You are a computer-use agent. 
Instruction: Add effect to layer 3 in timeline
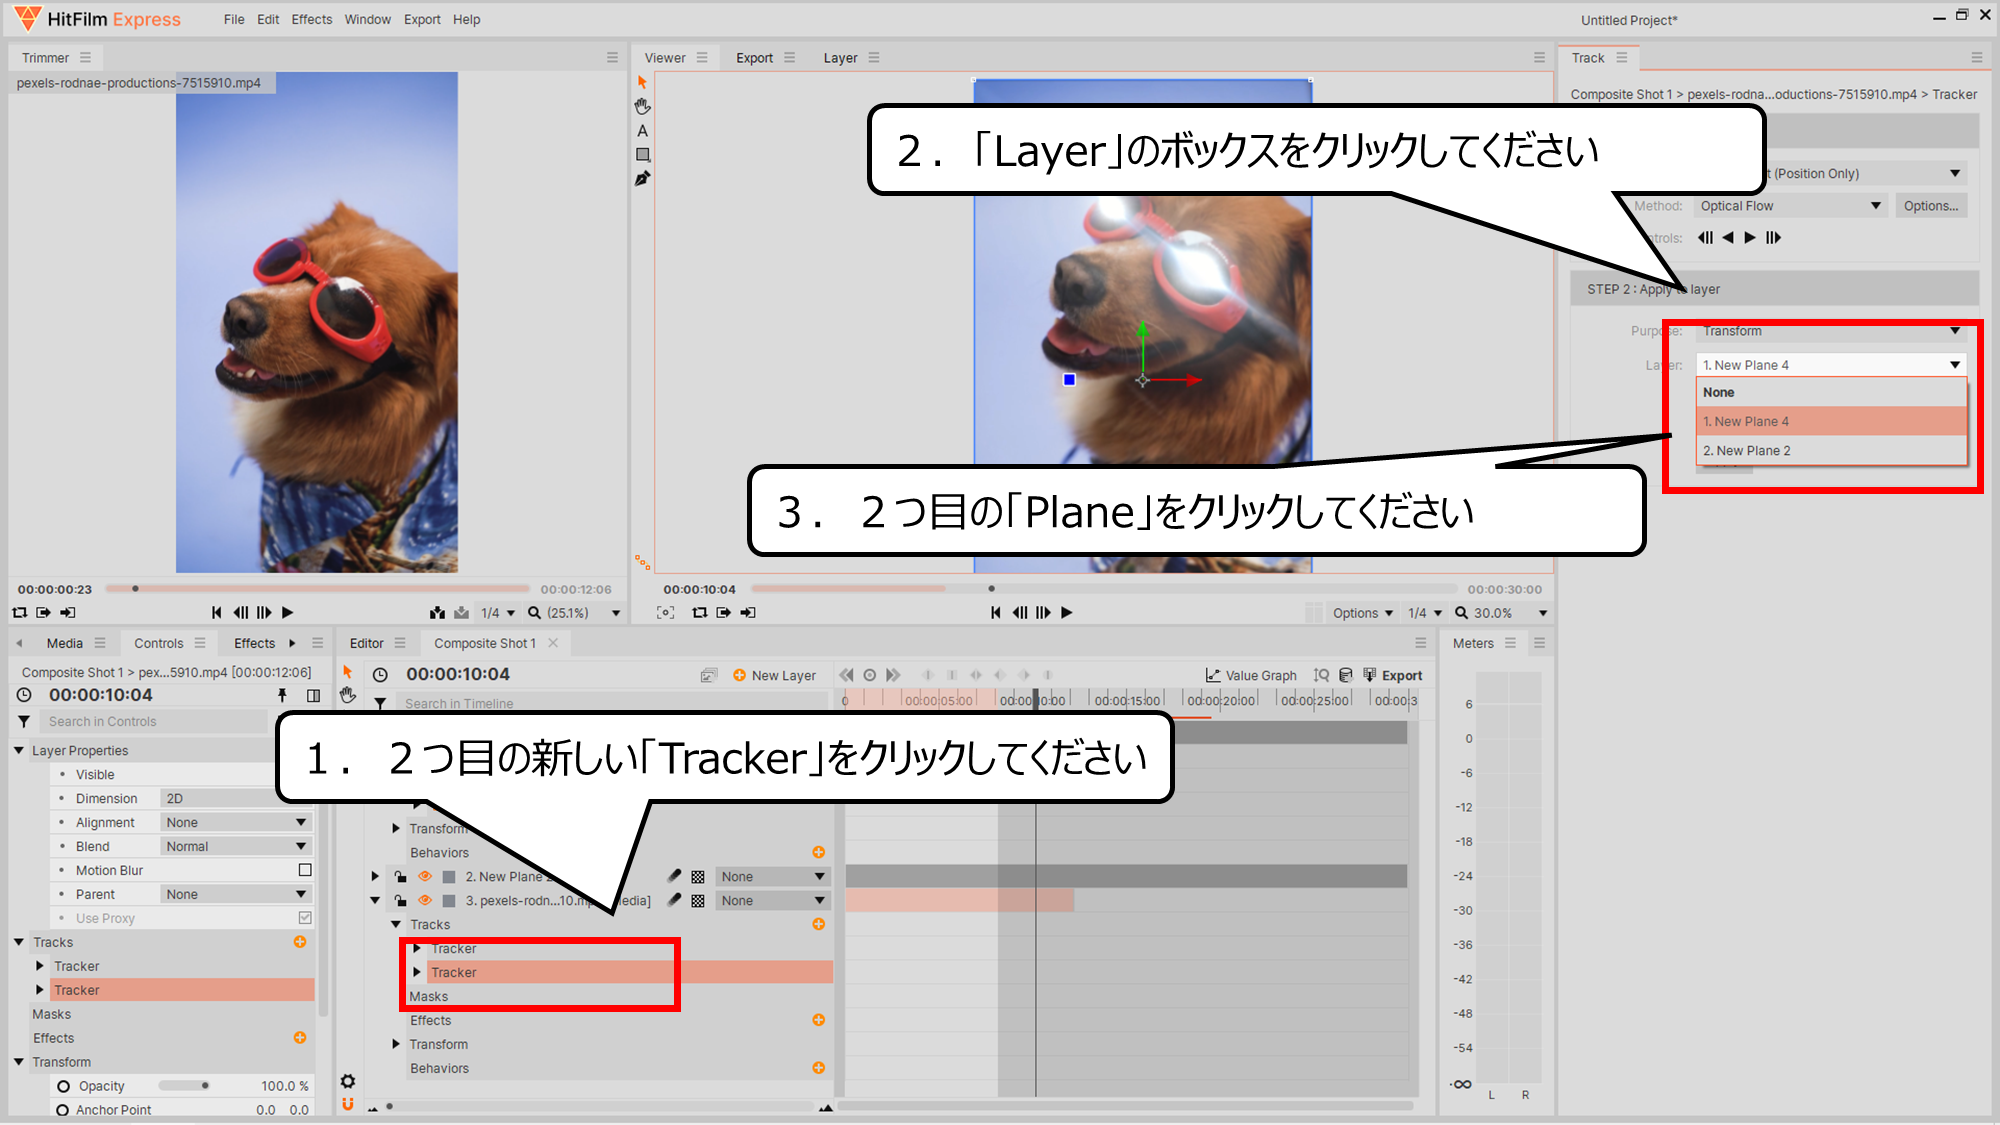tap(819, 1020)
